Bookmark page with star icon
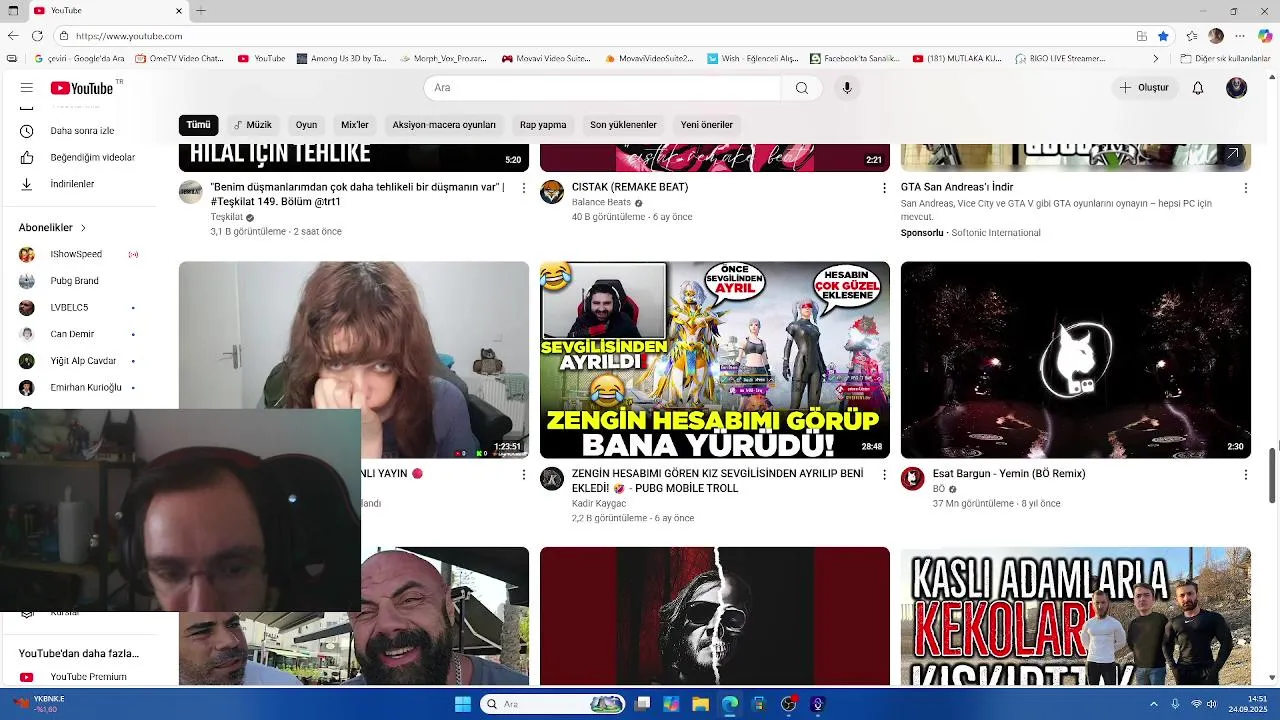 (1163, 36)
